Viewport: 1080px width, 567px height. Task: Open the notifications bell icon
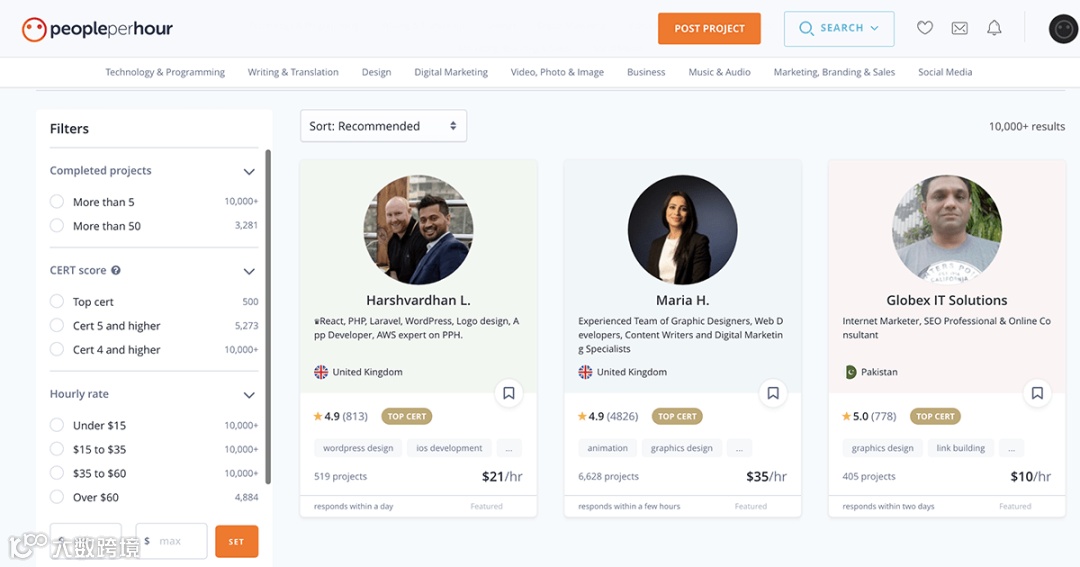[994, 28]
